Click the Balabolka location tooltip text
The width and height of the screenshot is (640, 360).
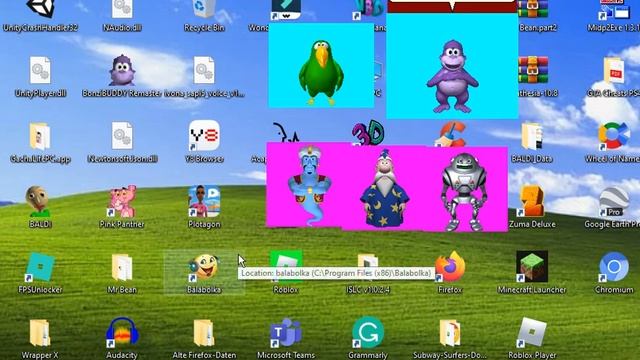335,273
